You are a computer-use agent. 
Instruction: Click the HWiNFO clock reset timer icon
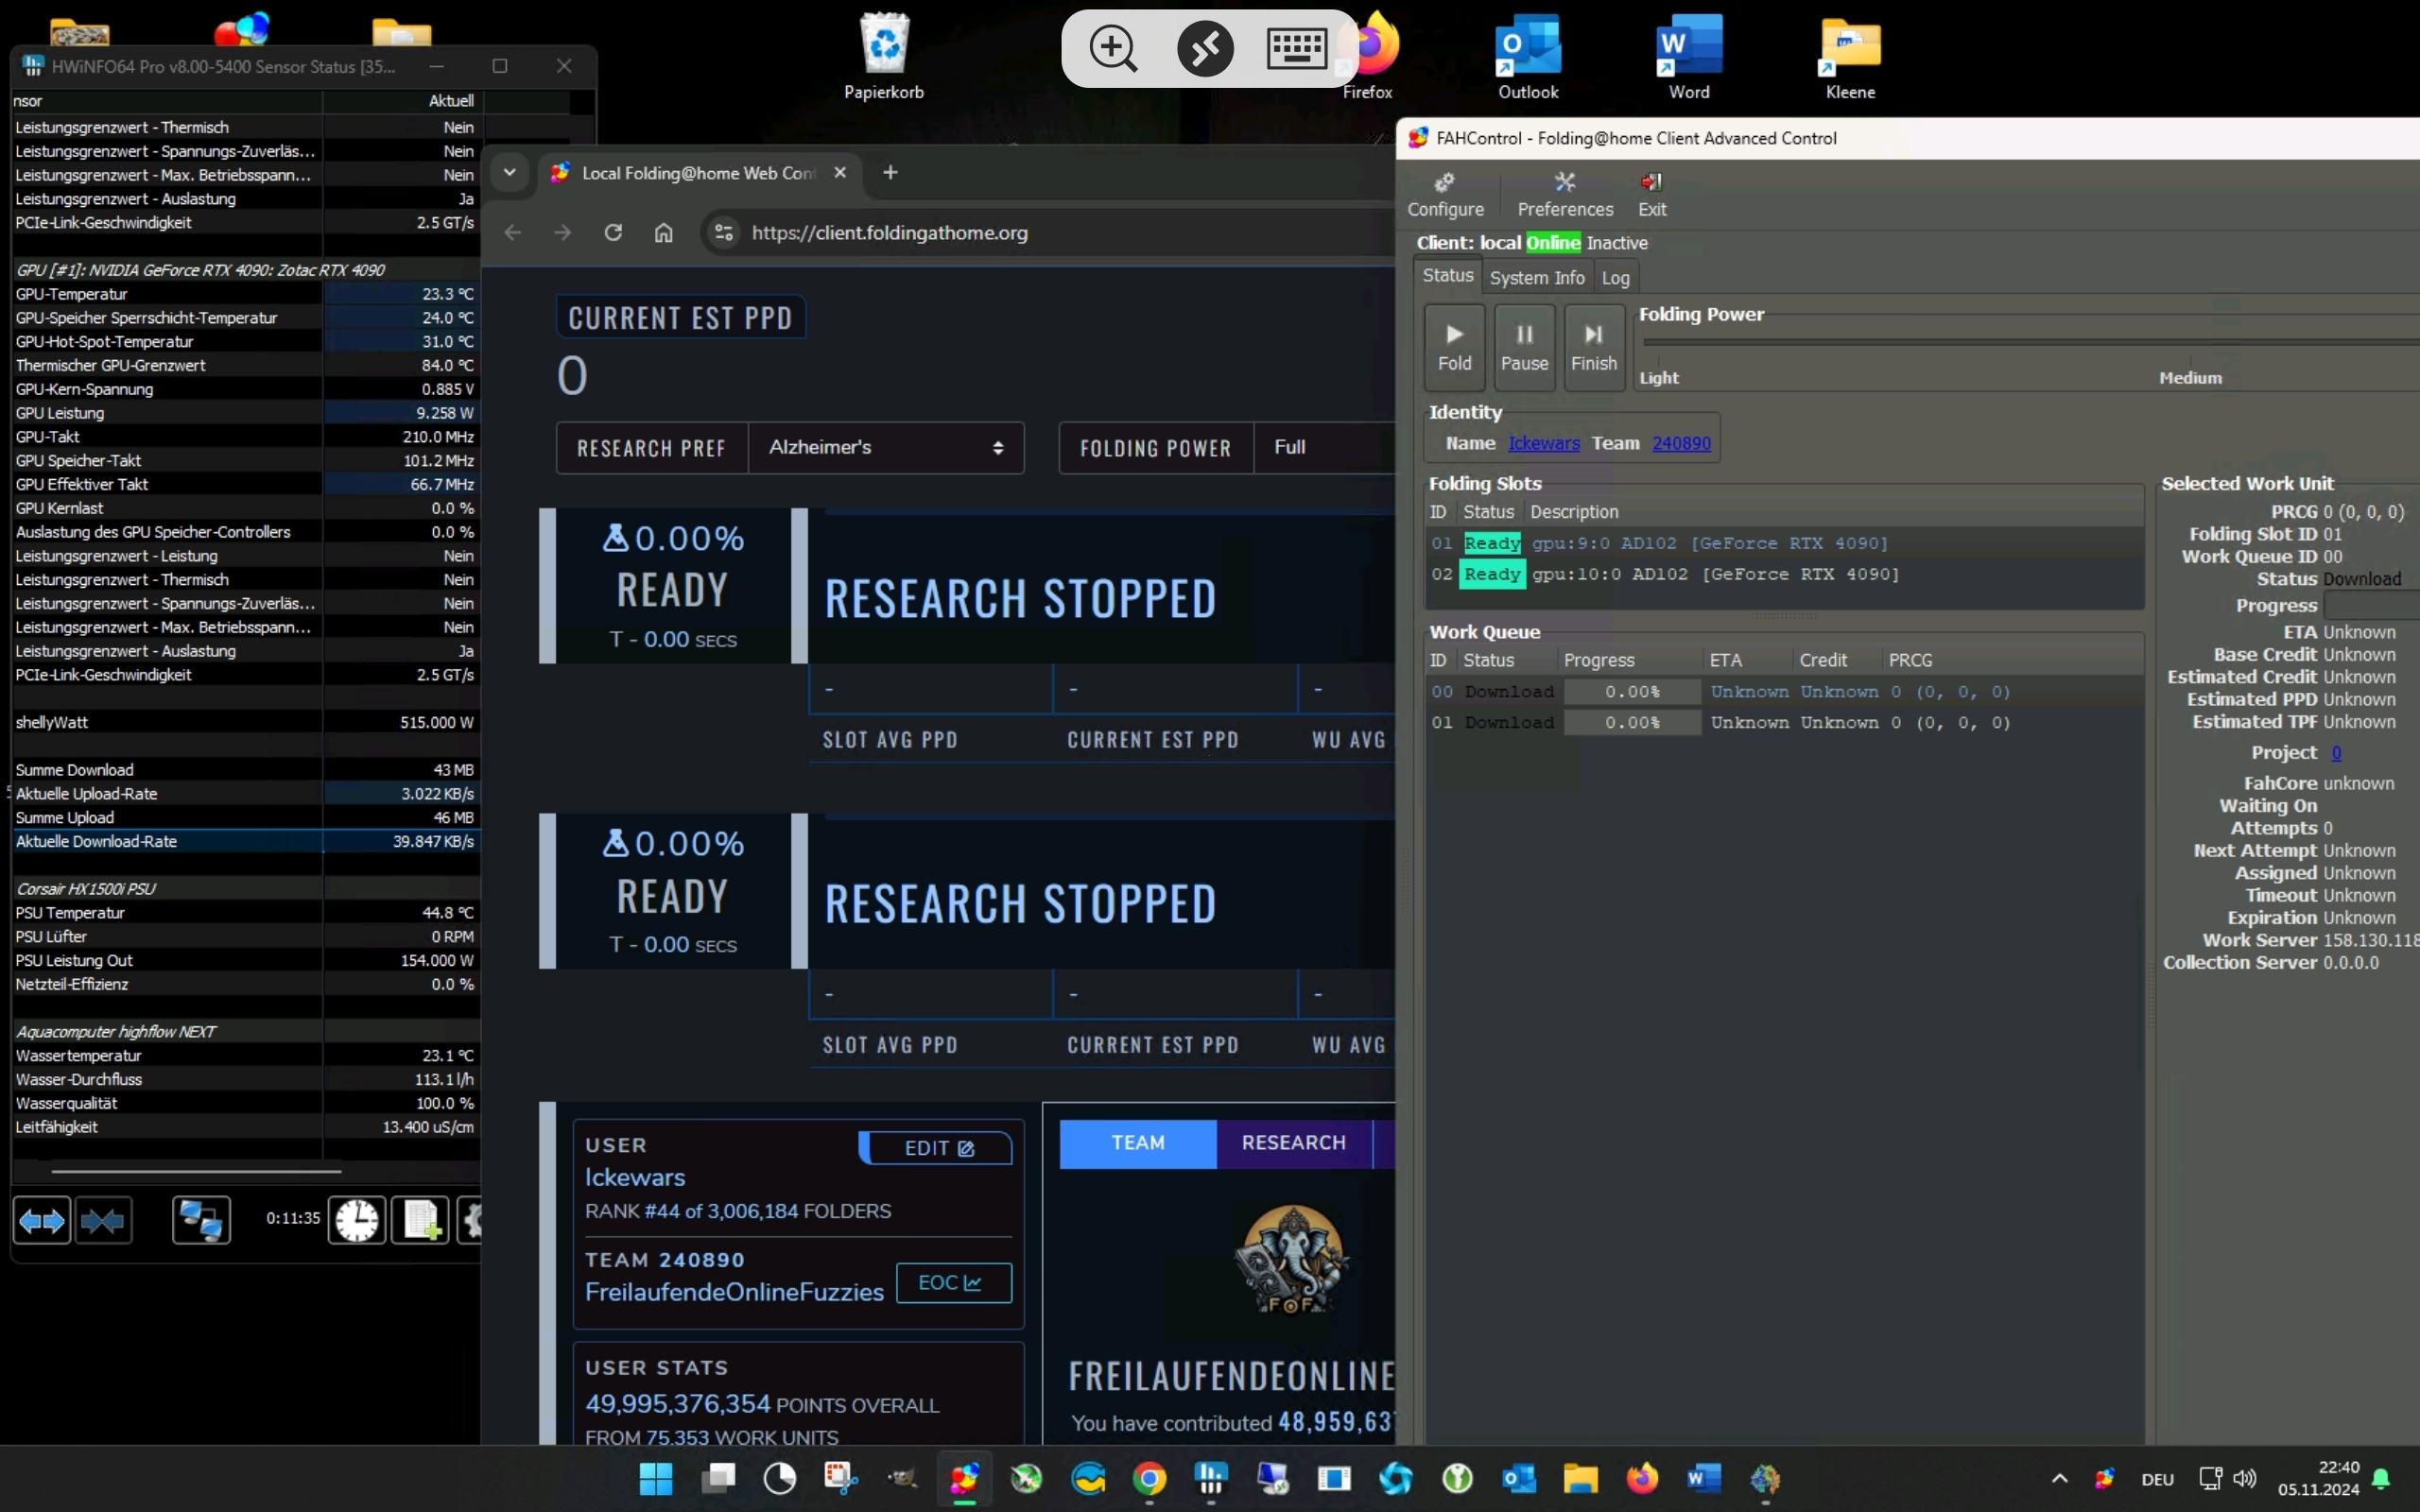click(356, 1220)
